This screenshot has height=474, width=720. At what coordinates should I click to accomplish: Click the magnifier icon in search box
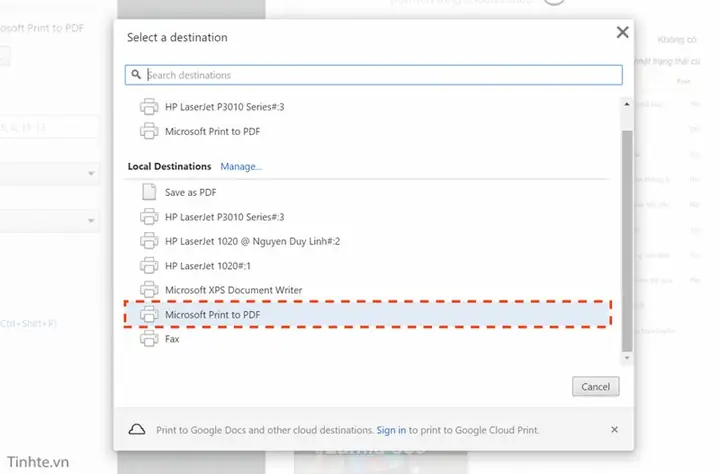136,74
